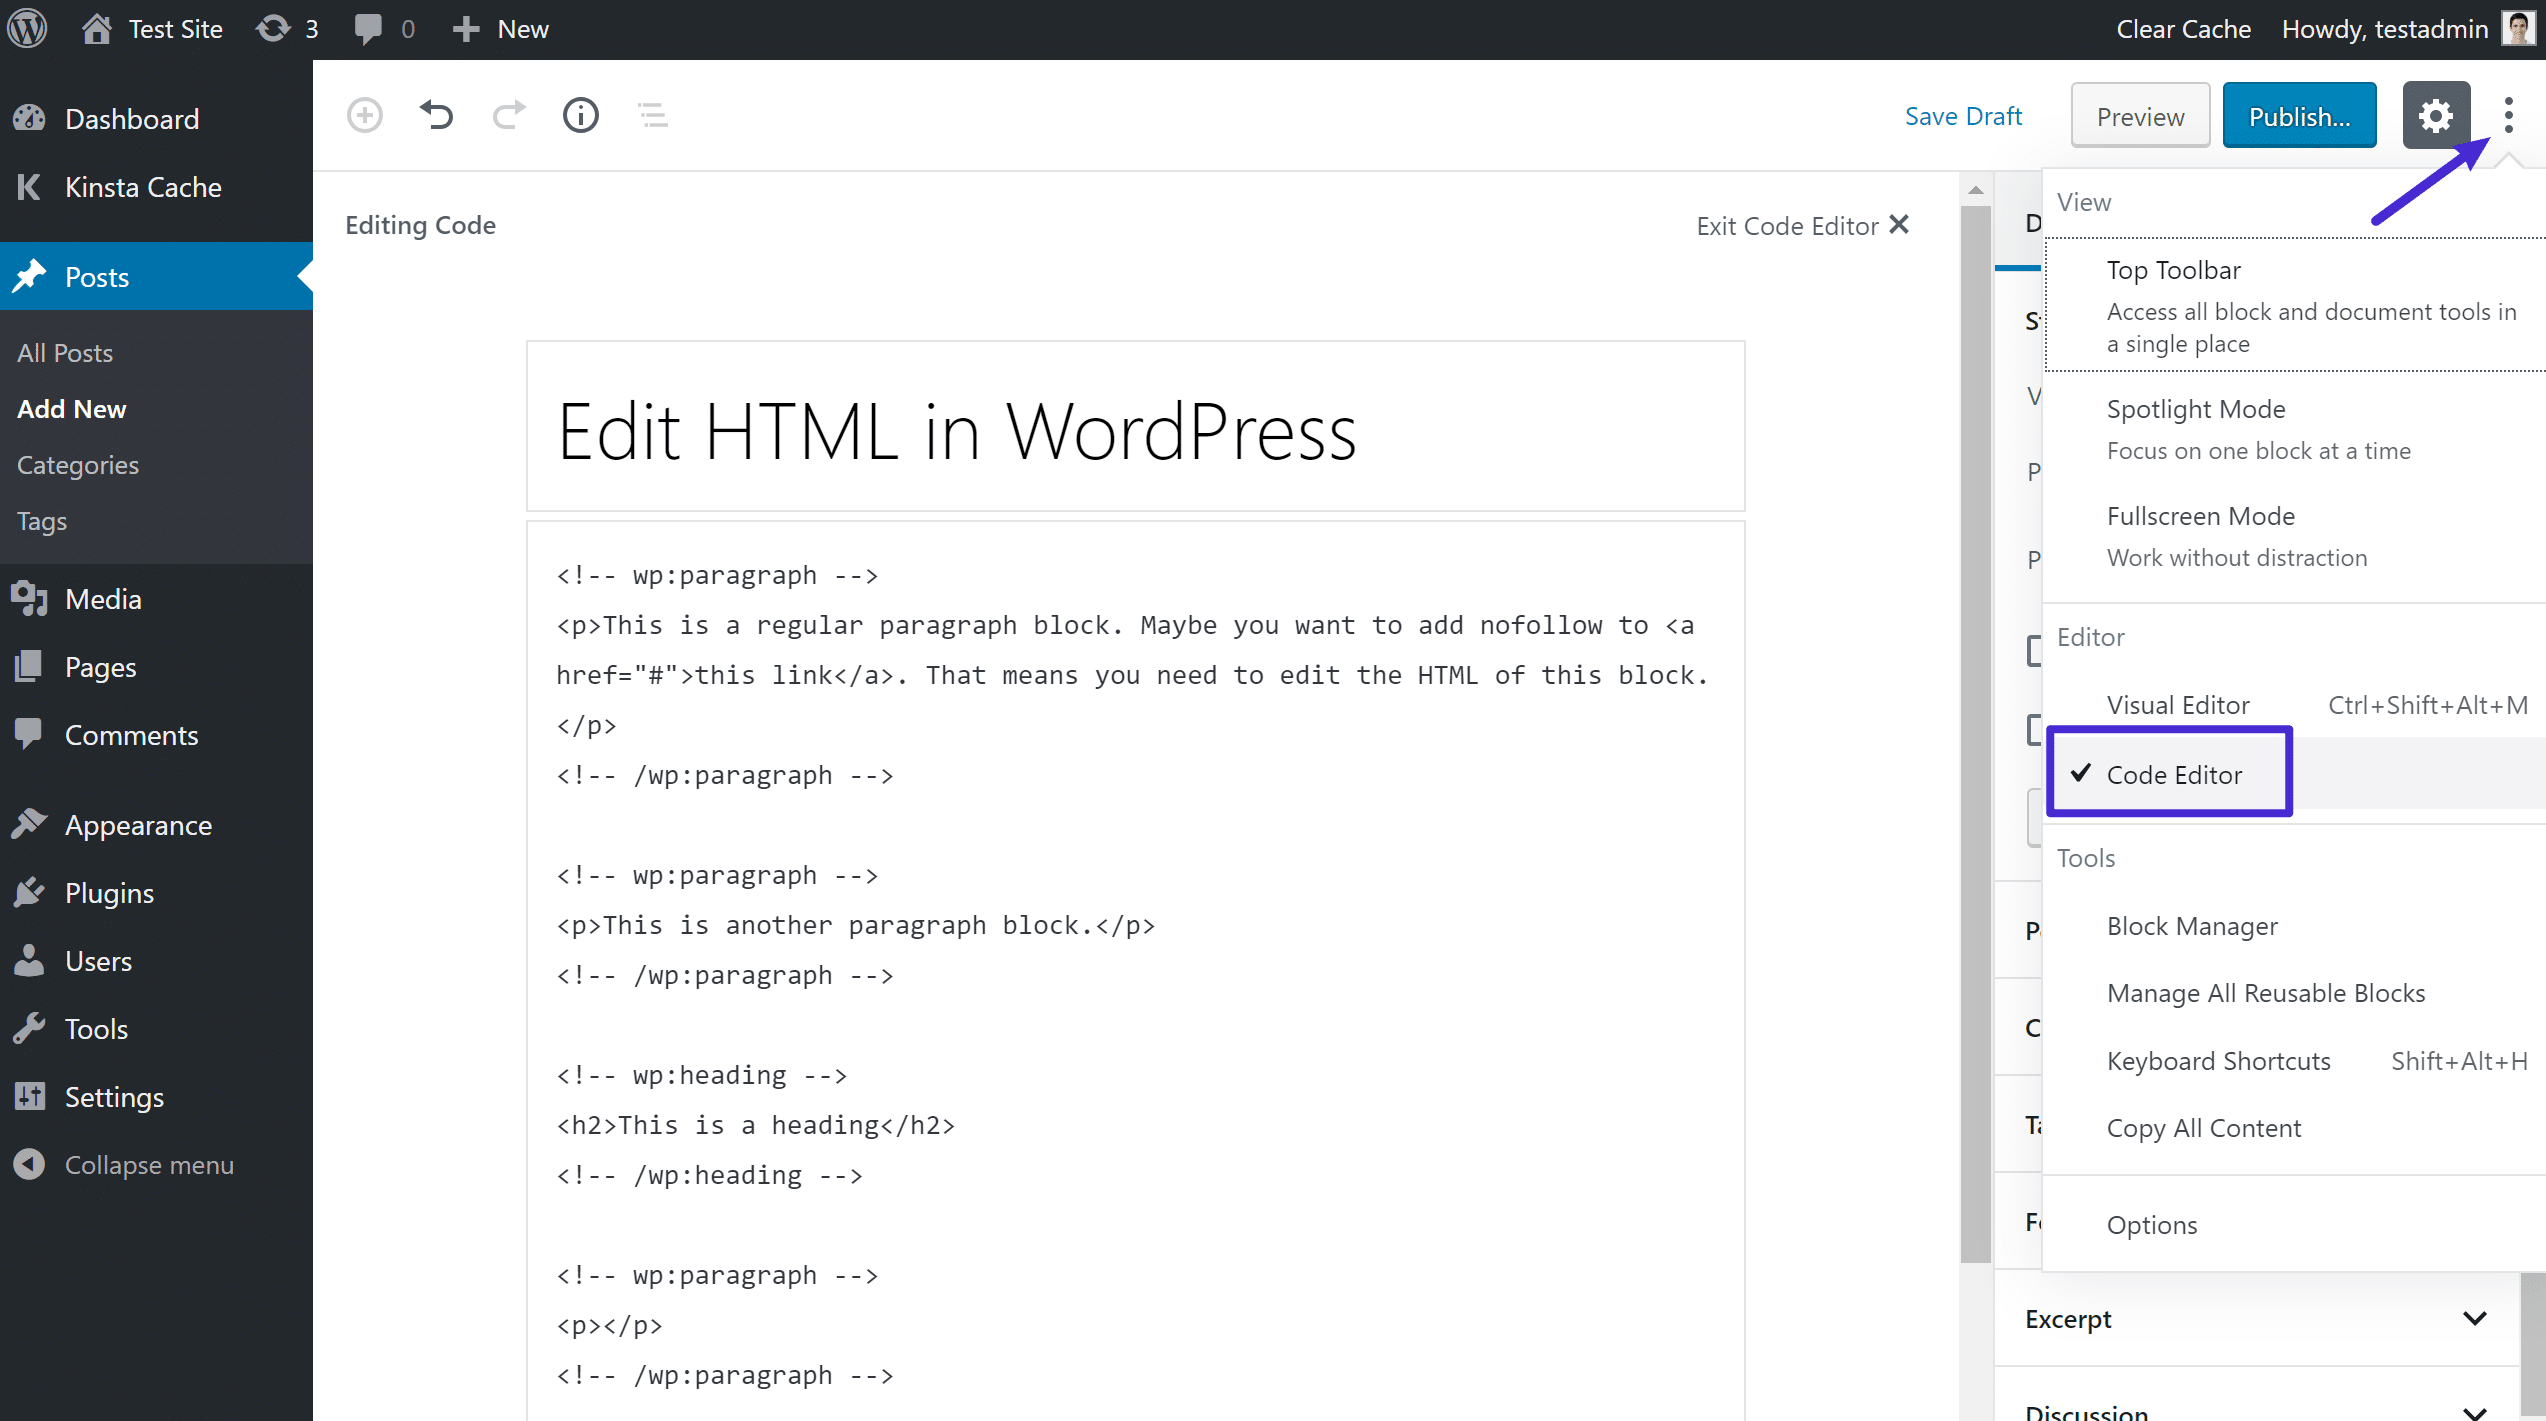Click Manage All Reusable Blocks
The height and width of the screenshot is (1421, 2546).
point(2266,991)
